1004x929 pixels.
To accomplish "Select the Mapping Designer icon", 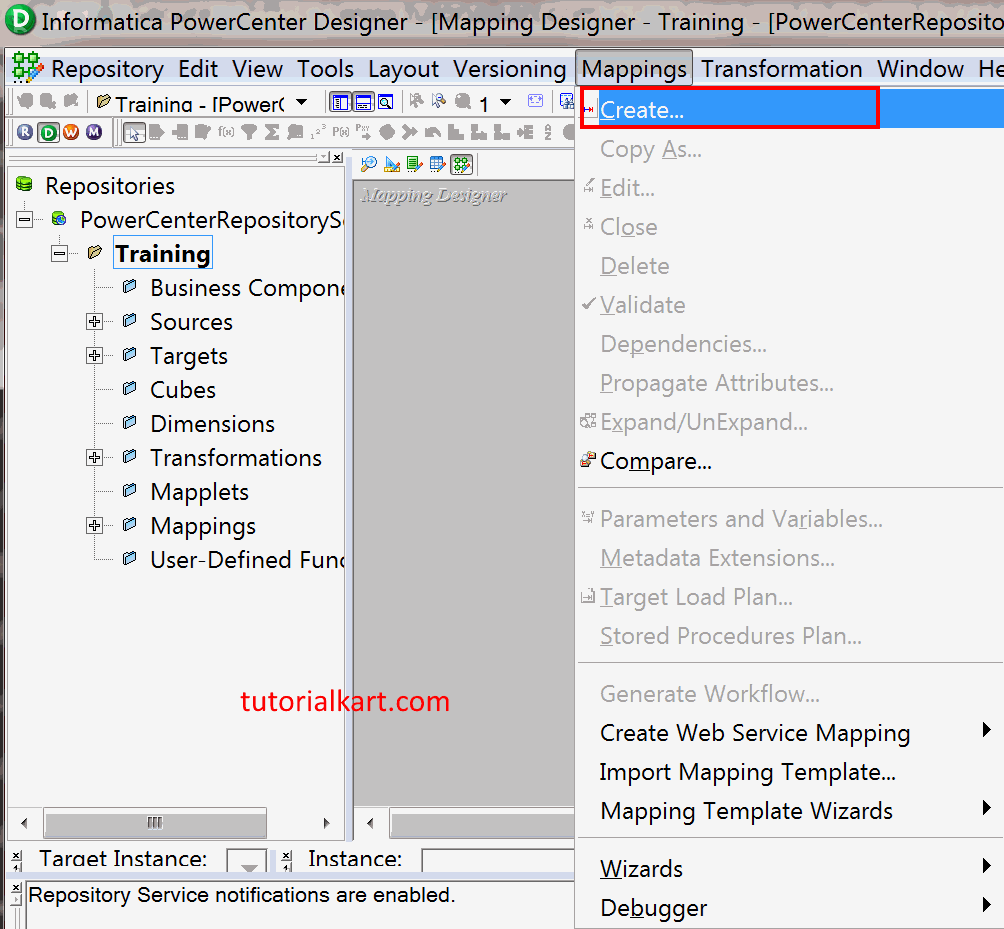I will (460, 163).
